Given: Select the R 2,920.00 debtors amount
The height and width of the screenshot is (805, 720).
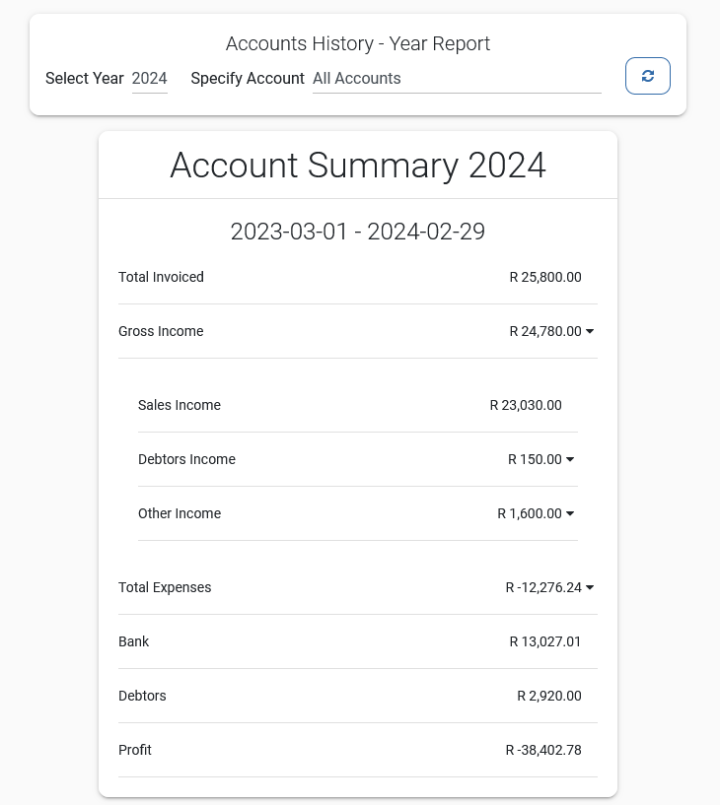Looking at the screenshot, I should [x=549, y=695].
